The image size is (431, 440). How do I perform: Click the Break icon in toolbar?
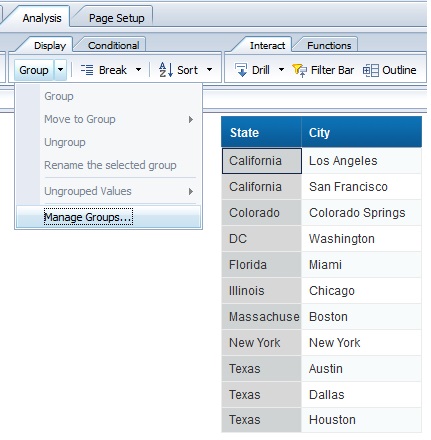[87, 70]
